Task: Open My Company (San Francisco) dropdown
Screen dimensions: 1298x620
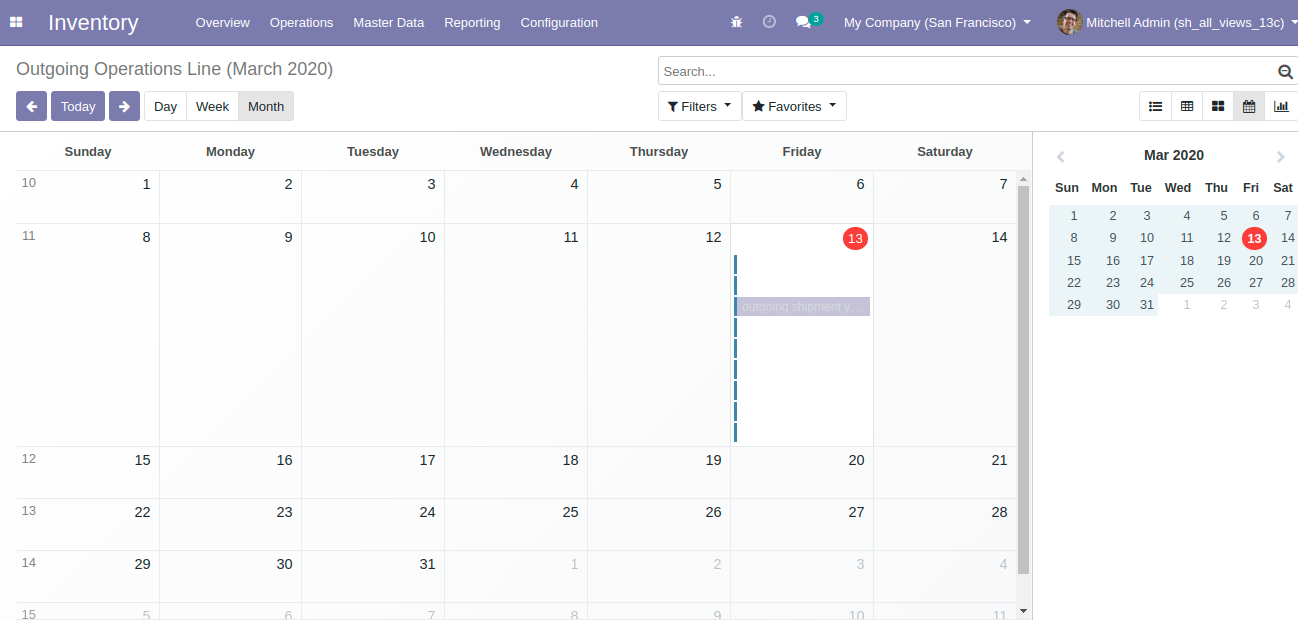Action: [937, 22]
